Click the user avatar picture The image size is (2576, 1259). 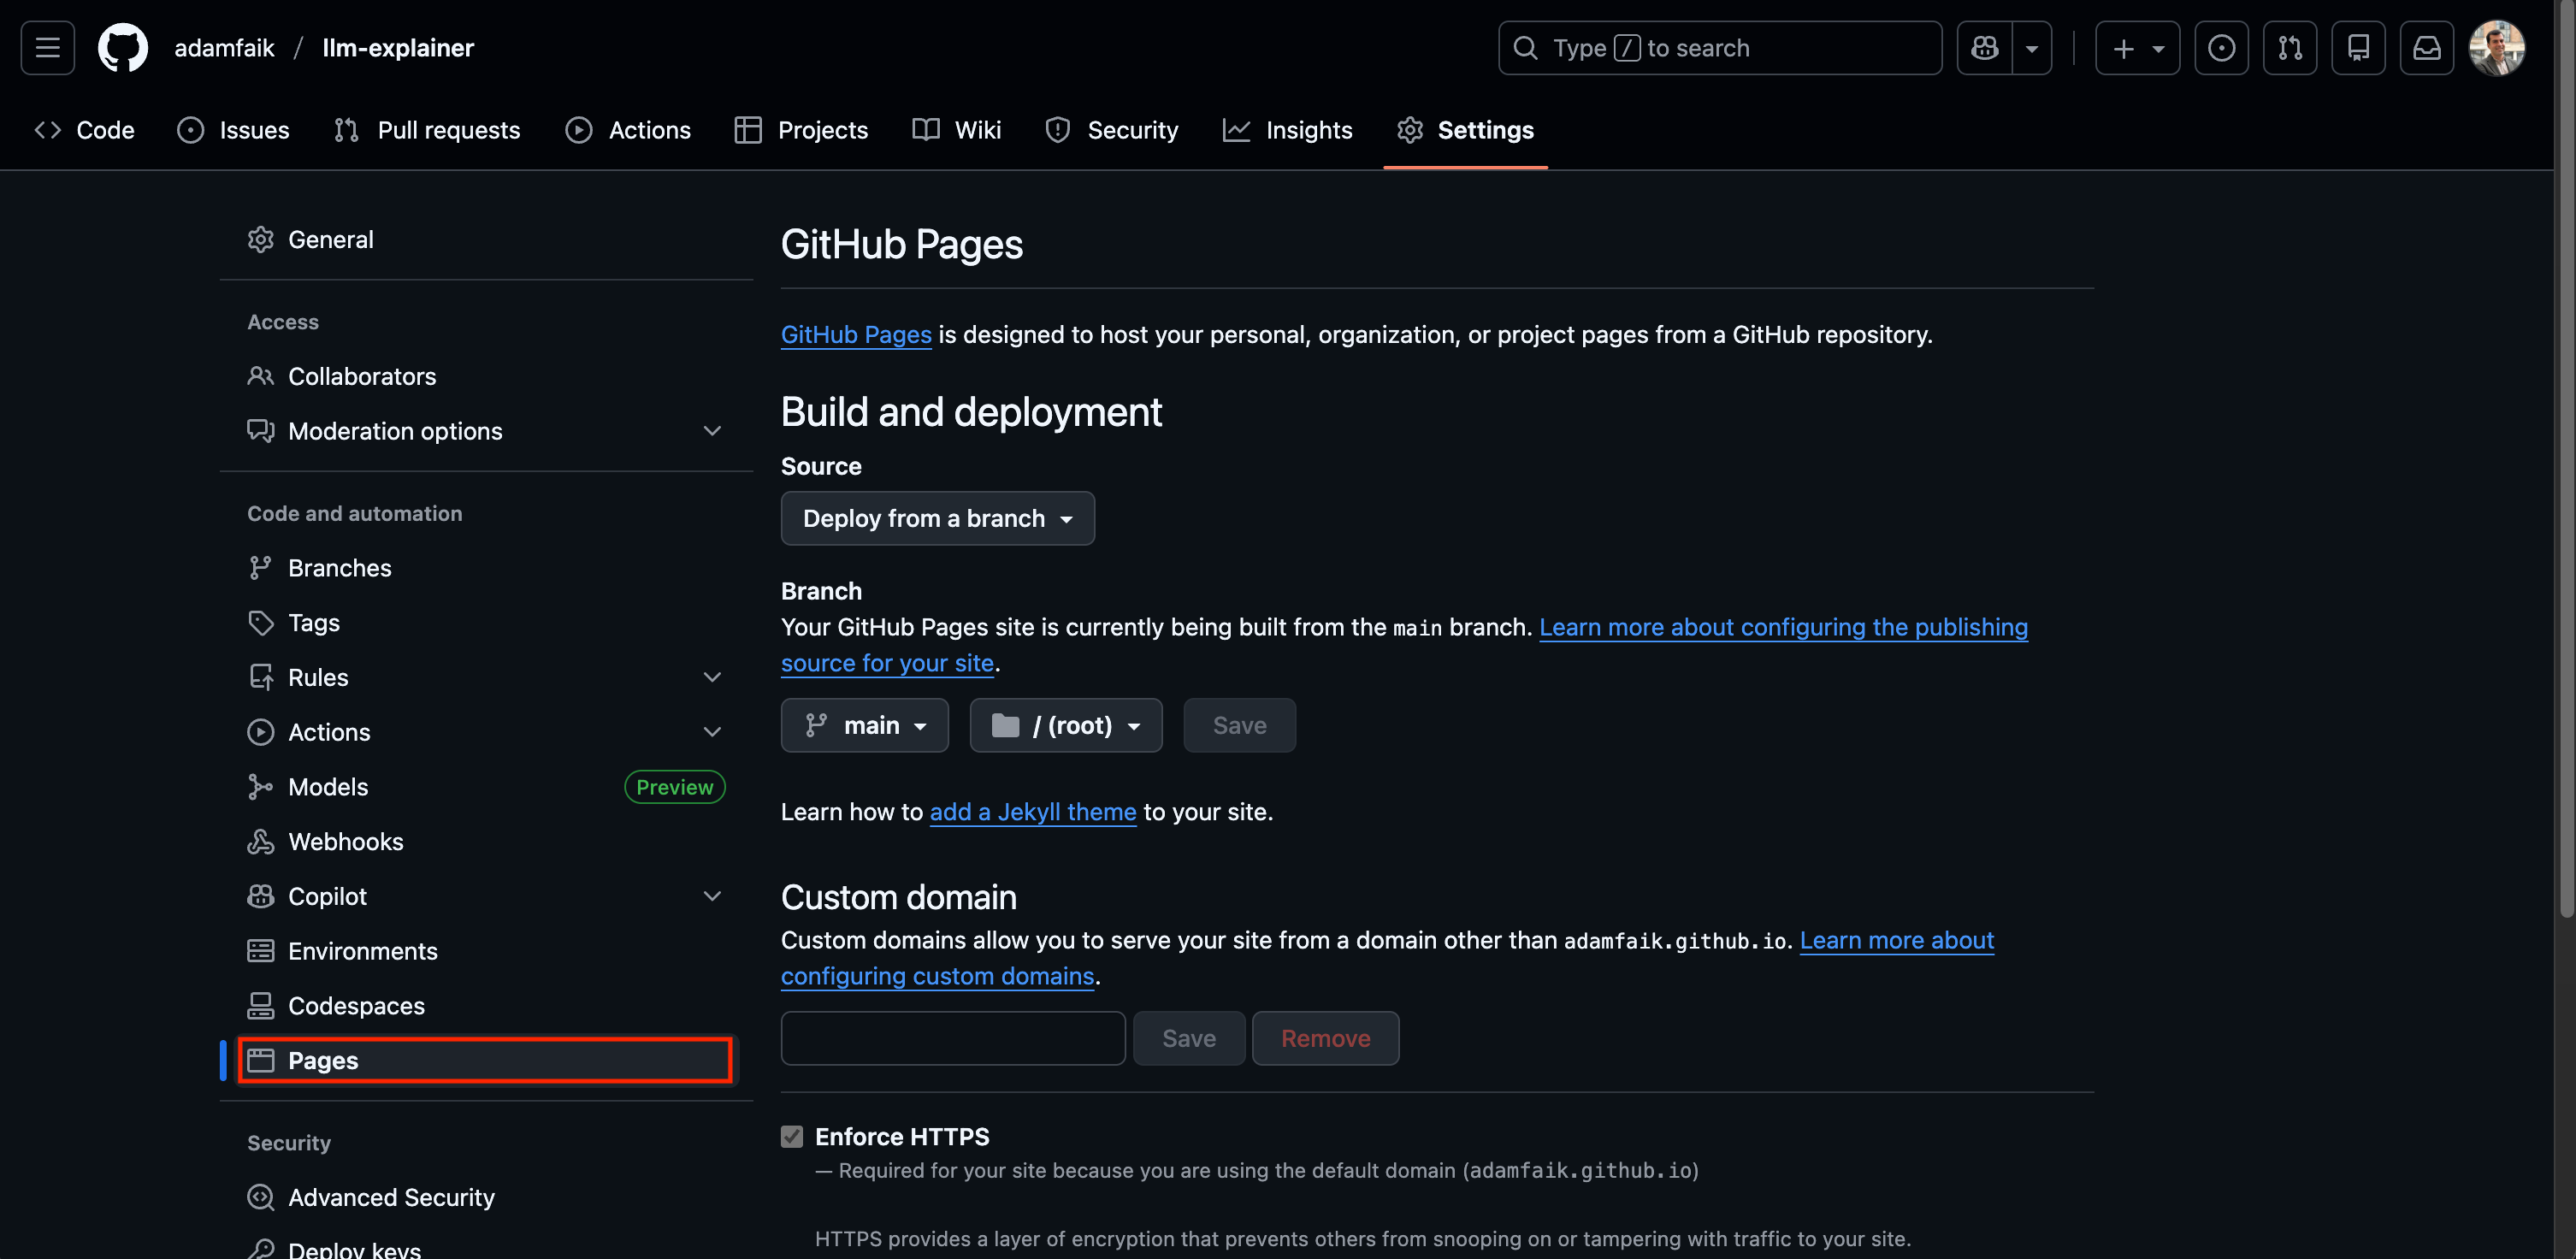tap(2496, 47)
